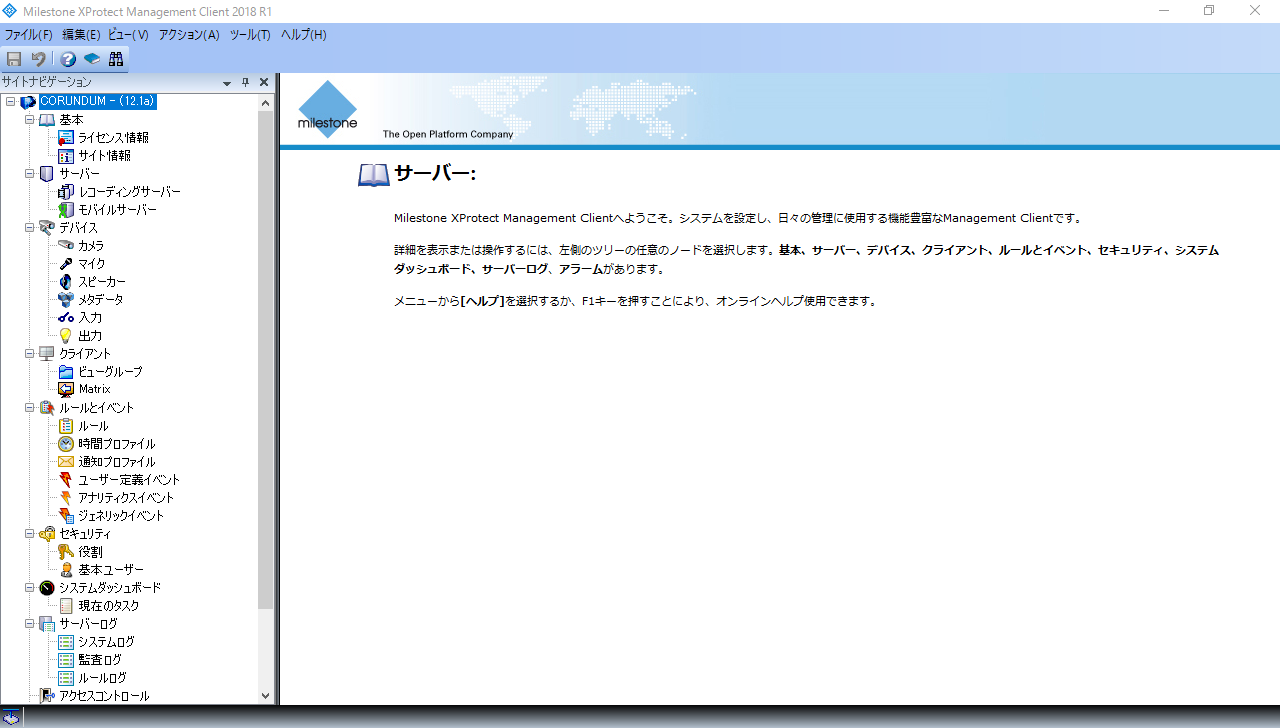Select the システムダッシュボード node label
Image resolution: width=1280 pixels, height=728 pixels.
tap(110, 588)
